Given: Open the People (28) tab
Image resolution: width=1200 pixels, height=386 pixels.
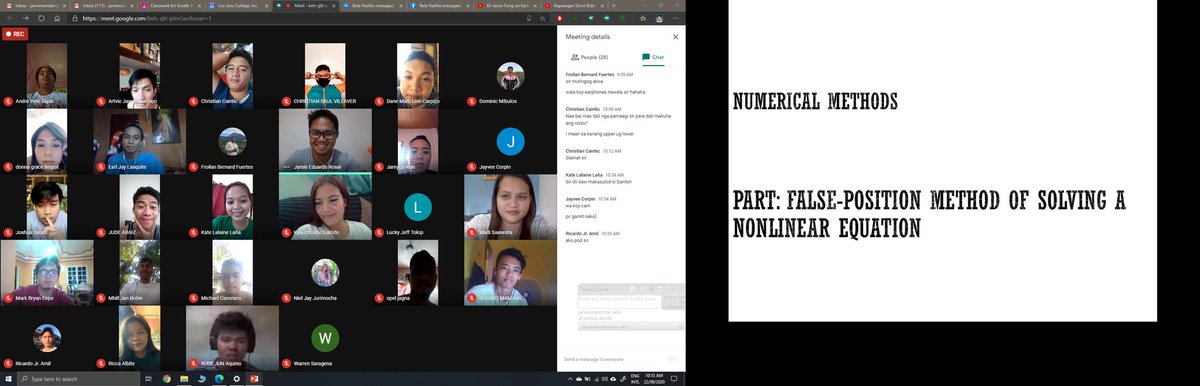Looking at the screenshot, I should click(x=589, y=57).
